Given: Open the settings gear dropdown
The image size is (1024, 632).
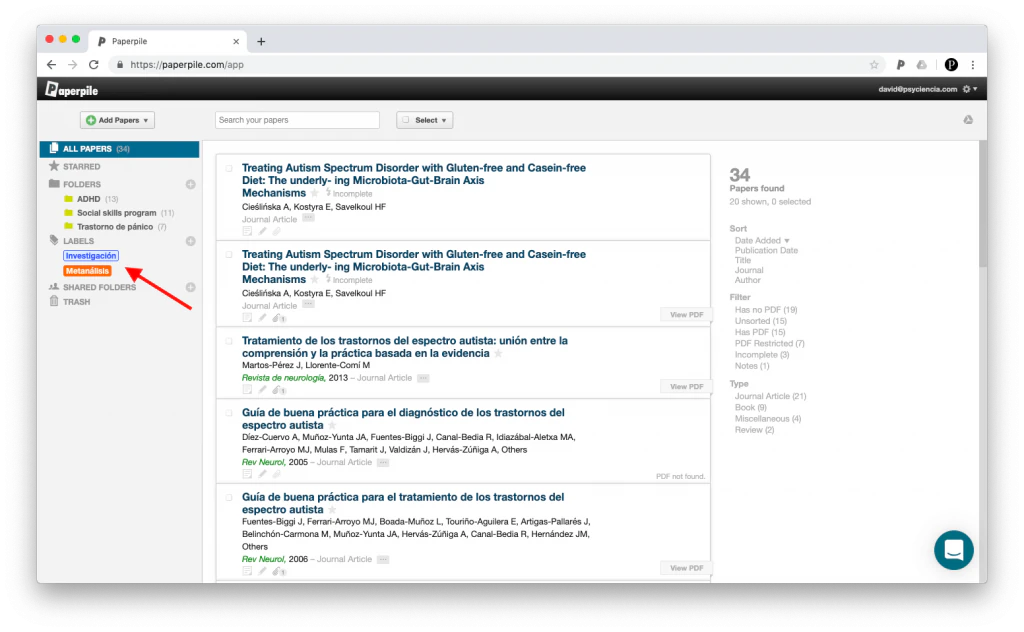Looking at the screenshot, I should tap(970, 89).
